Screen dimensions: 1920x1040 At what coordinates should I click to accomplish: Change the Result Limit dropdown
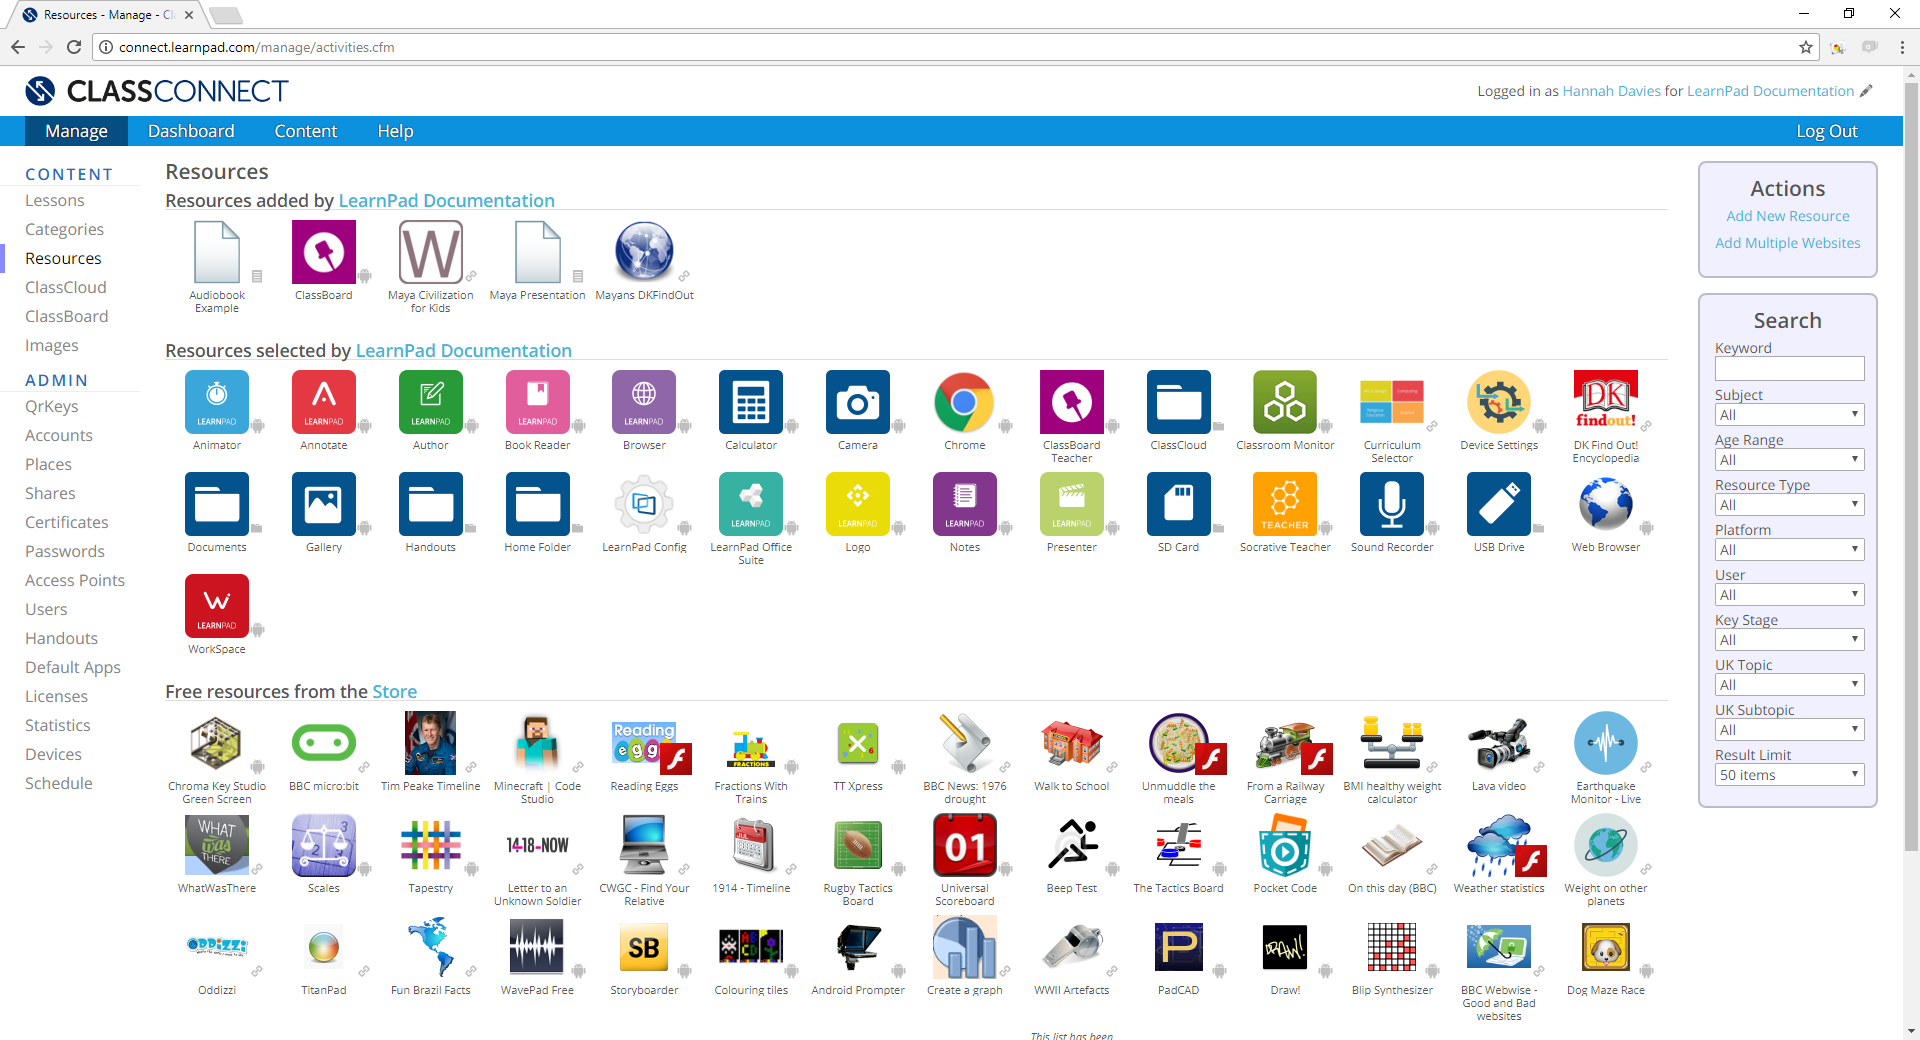pyautogui.click(x=1789, y=775)
